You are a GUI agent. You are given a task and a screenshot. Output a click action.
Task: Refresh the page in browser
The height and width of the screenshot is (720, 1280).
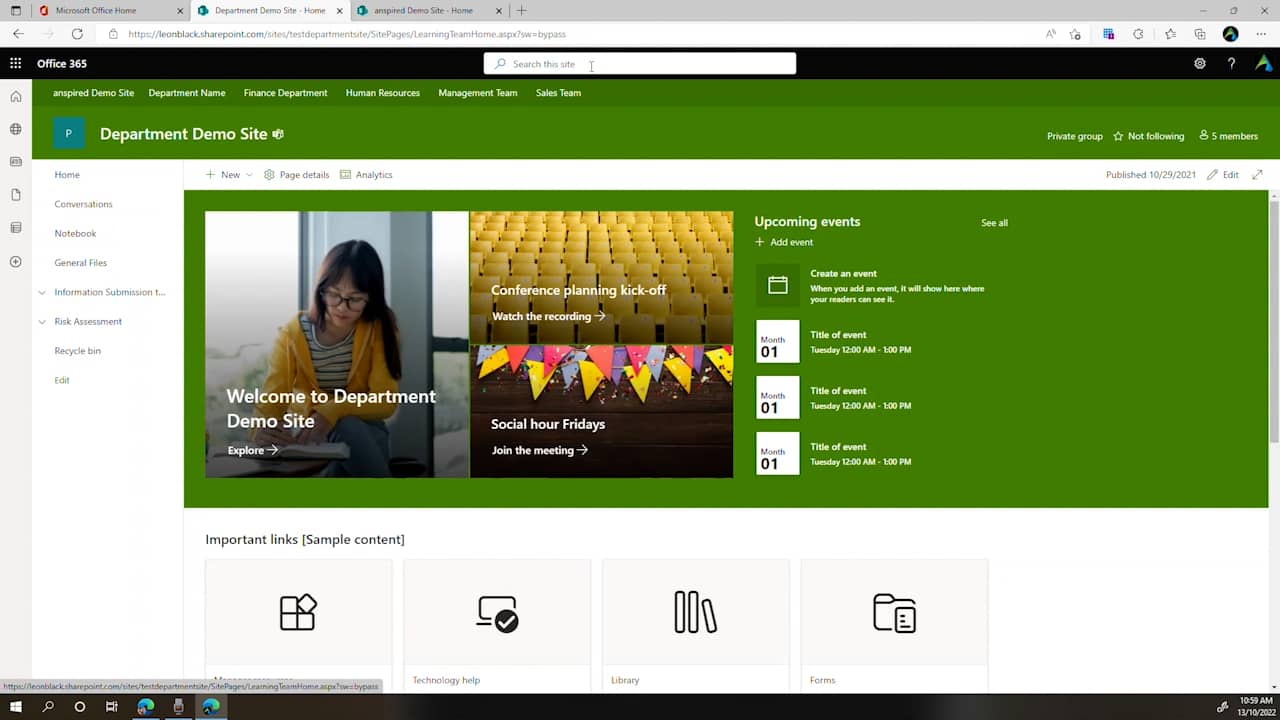(77, 34)
